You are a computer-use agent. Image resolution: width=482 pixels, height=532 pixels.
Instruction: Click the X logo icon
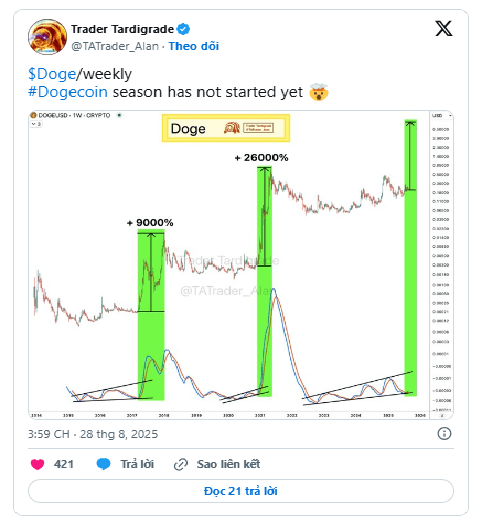(444, 28)
